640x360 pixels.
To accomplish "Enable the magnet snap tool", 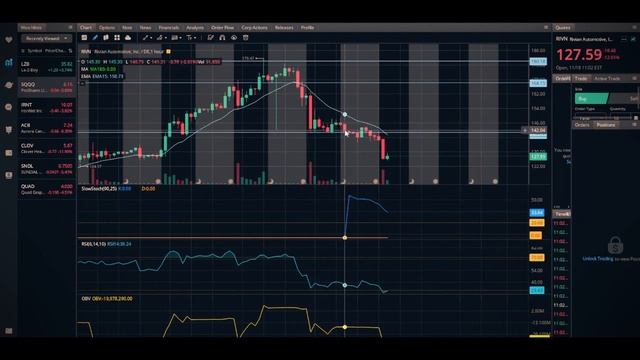I will tap(222, 38).
